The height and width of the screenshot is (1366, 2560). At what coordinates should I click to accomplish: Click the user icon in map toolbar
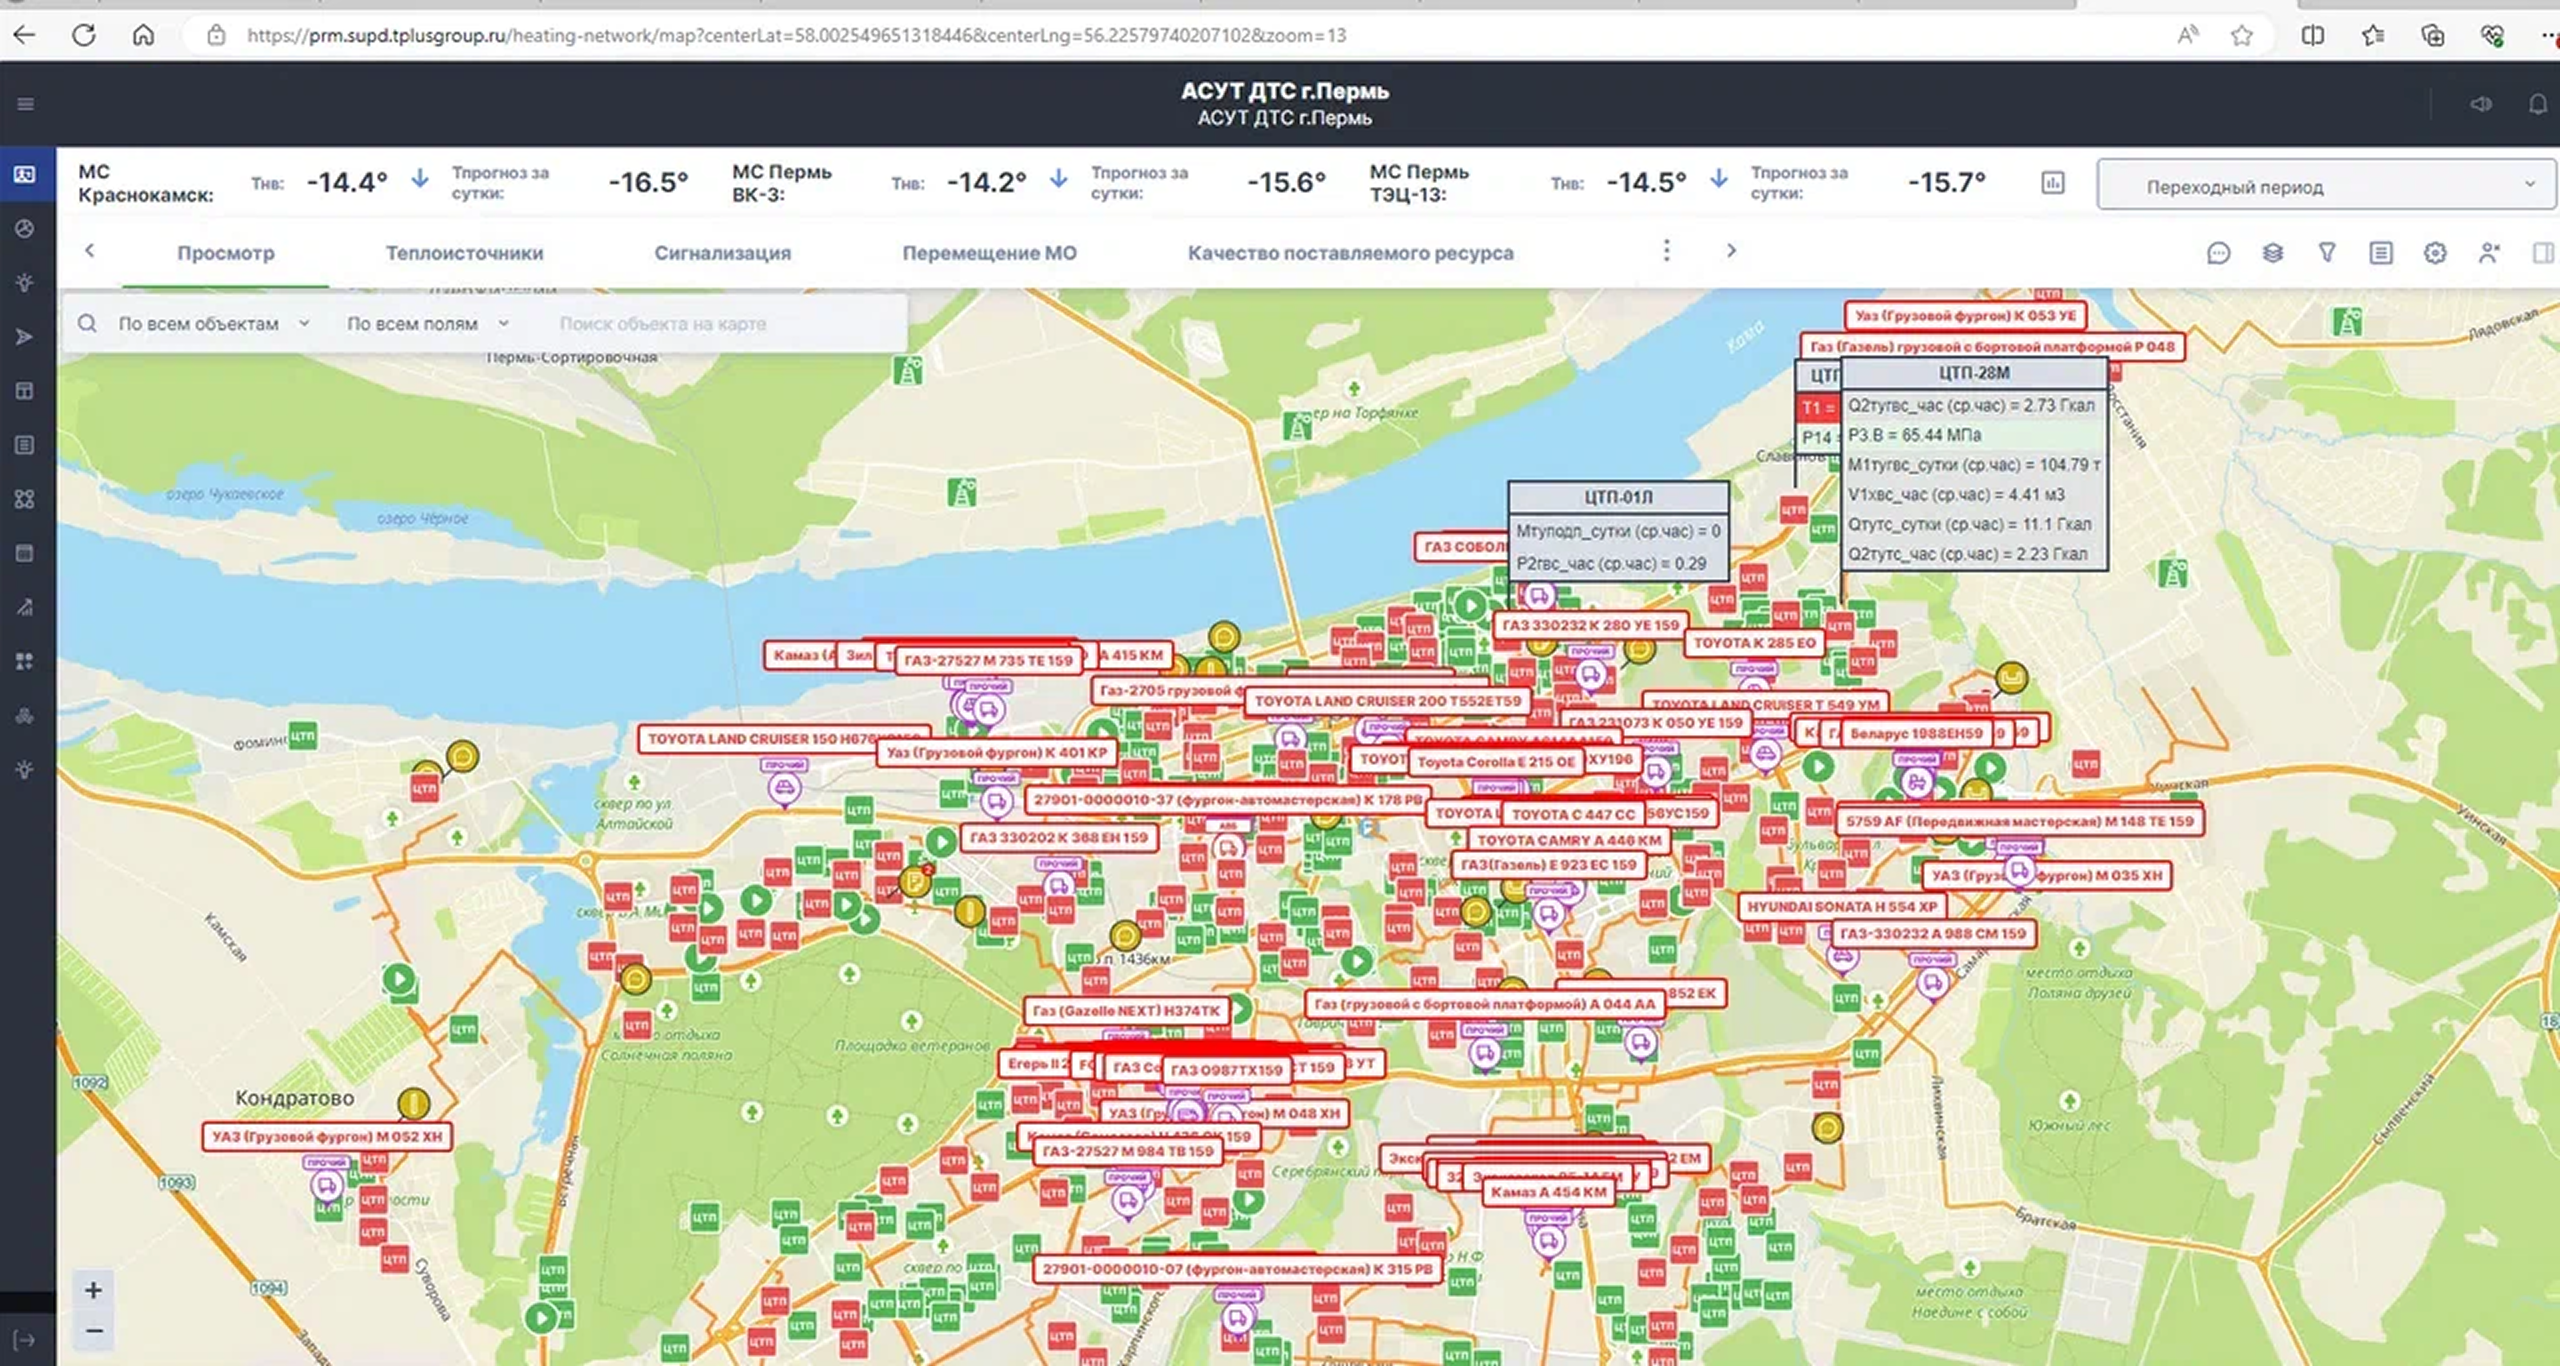tap(2489, 253)
